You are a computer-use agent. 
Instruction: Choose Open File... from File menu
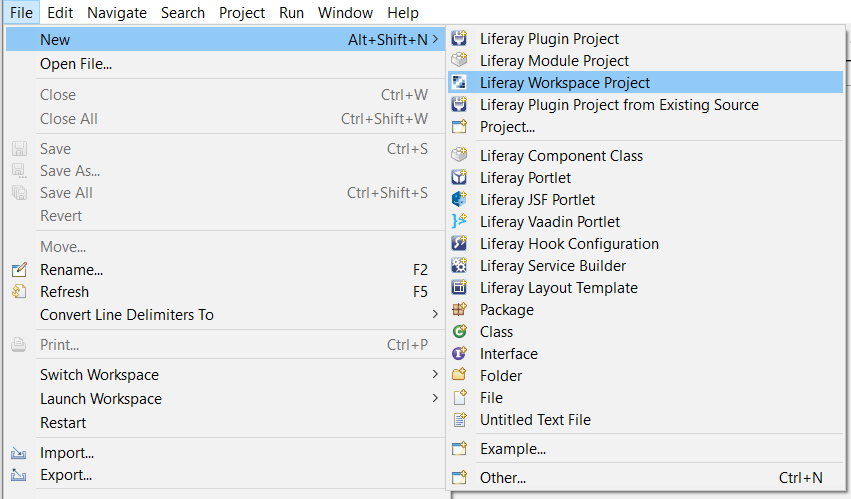pos(225,64)
